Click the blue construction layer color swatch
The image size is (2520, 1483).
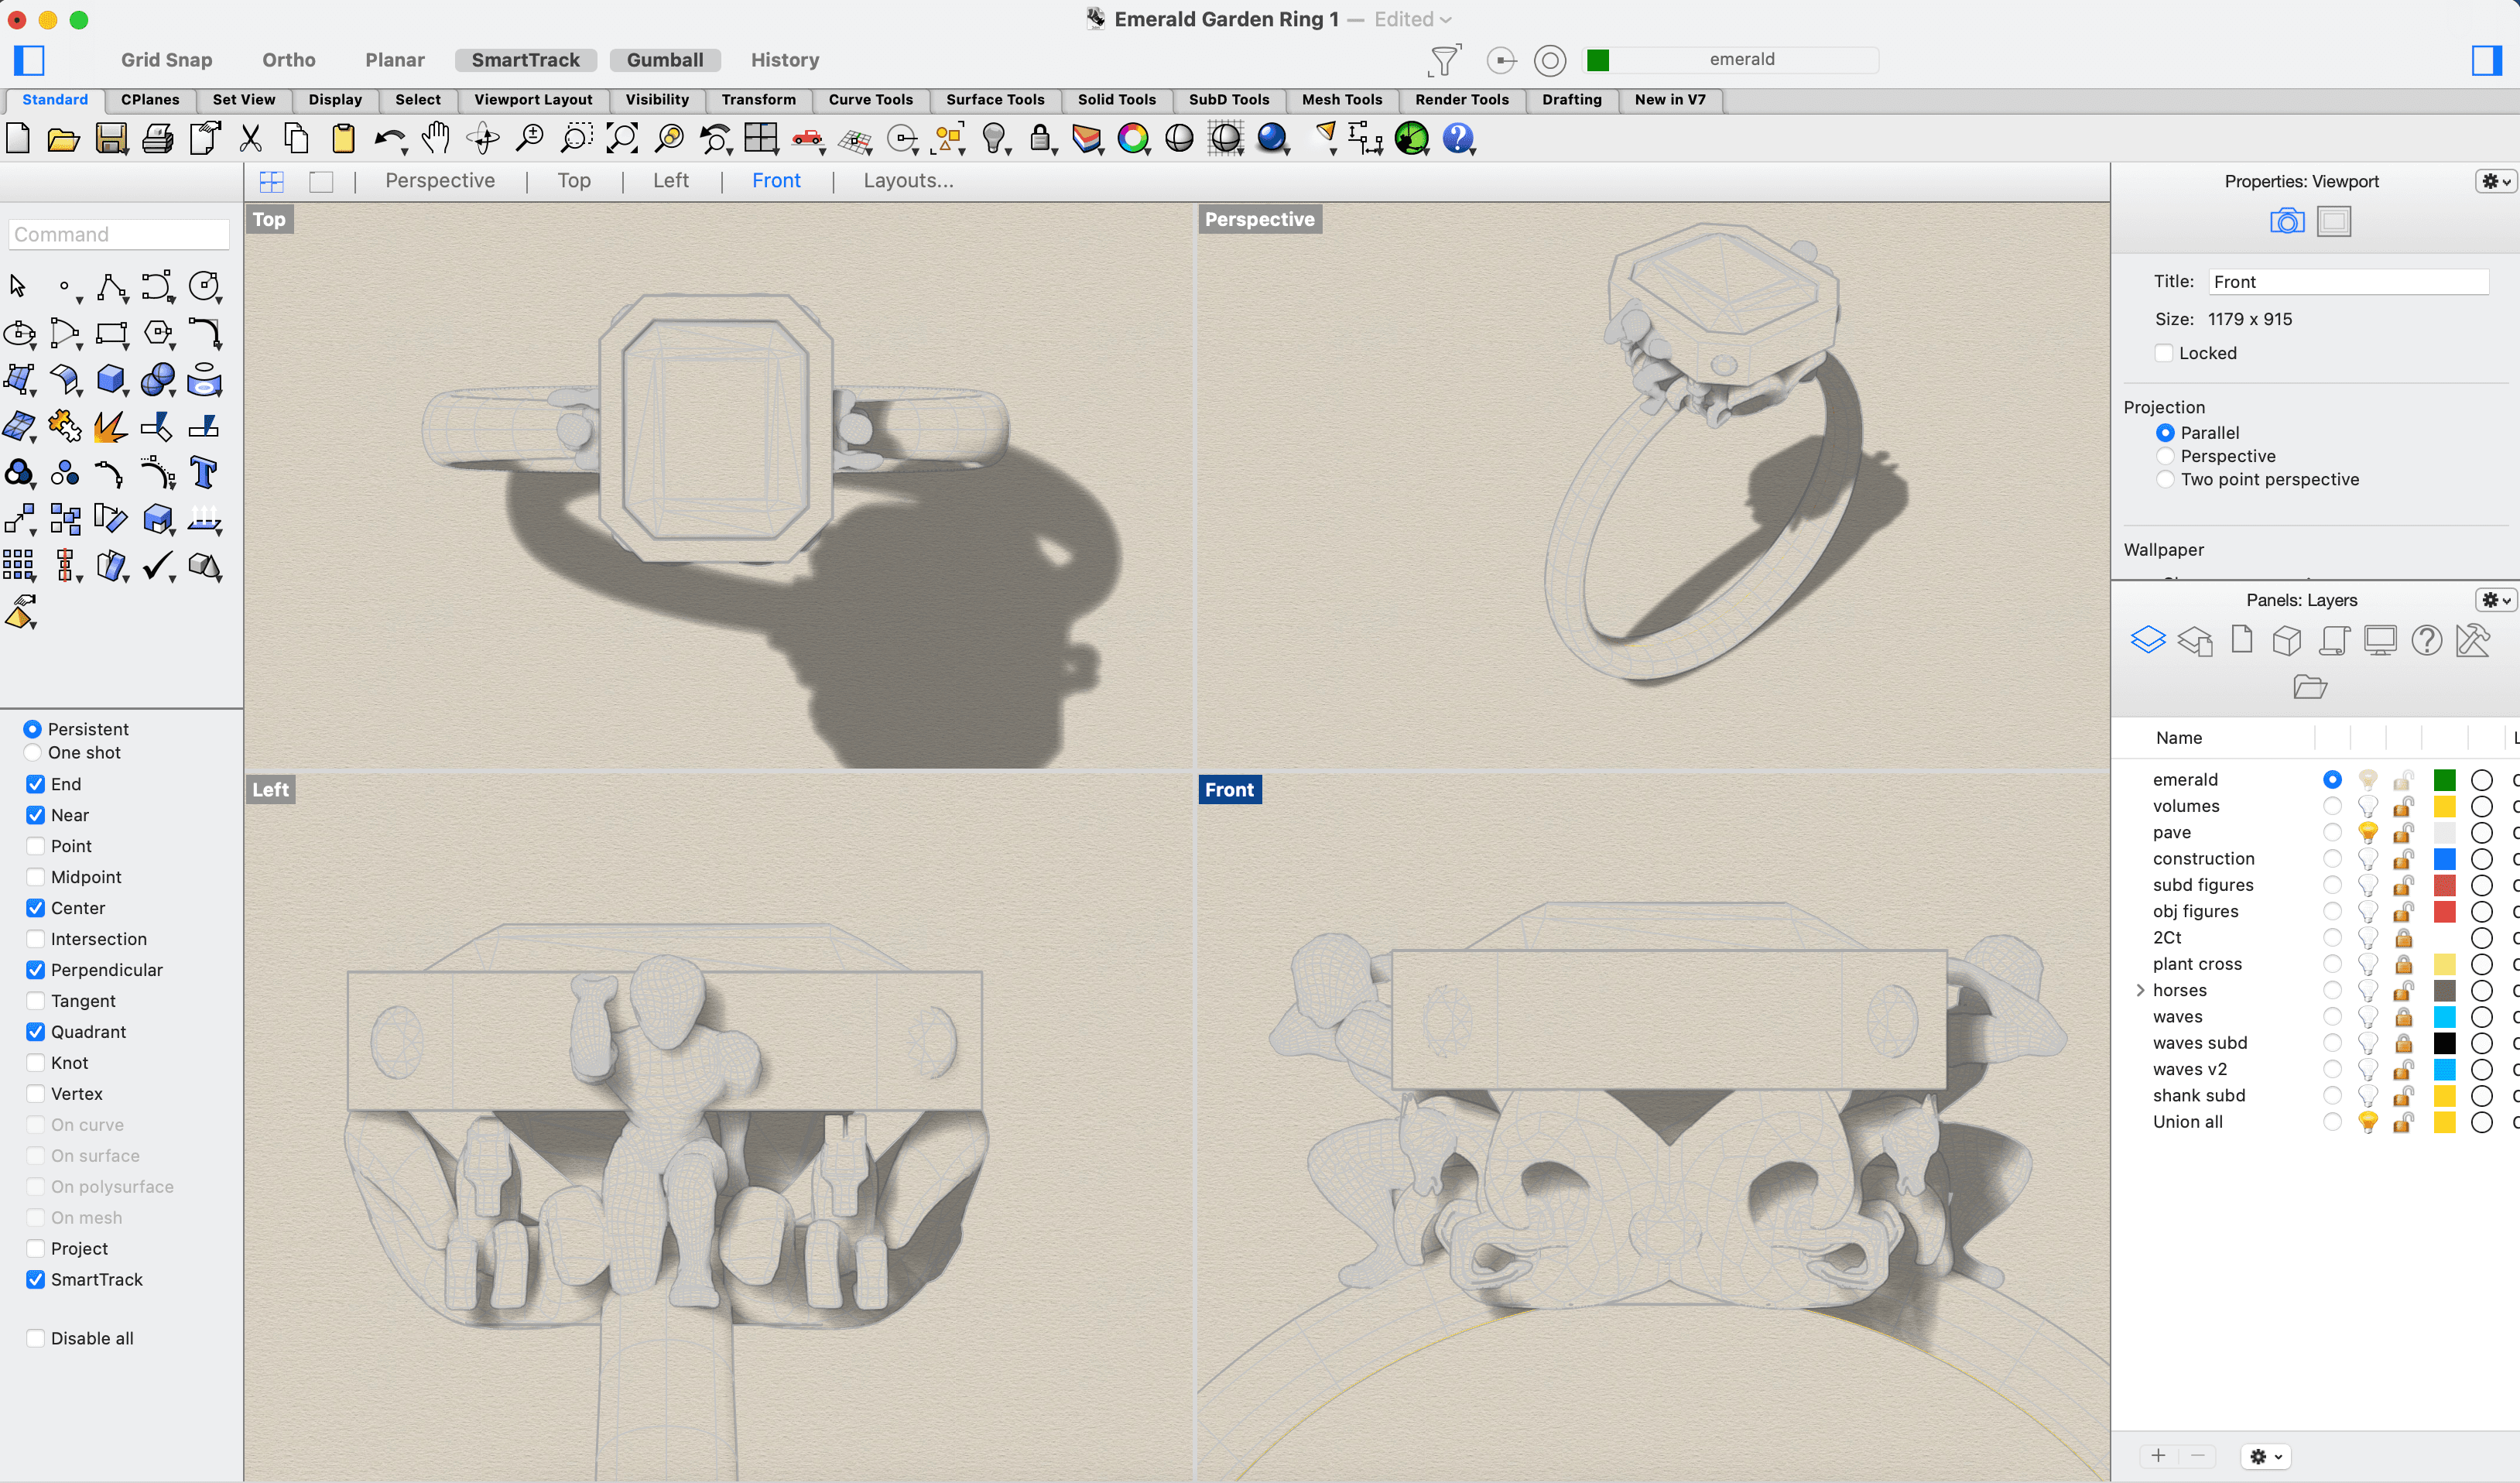click(x=2444, y=859)
